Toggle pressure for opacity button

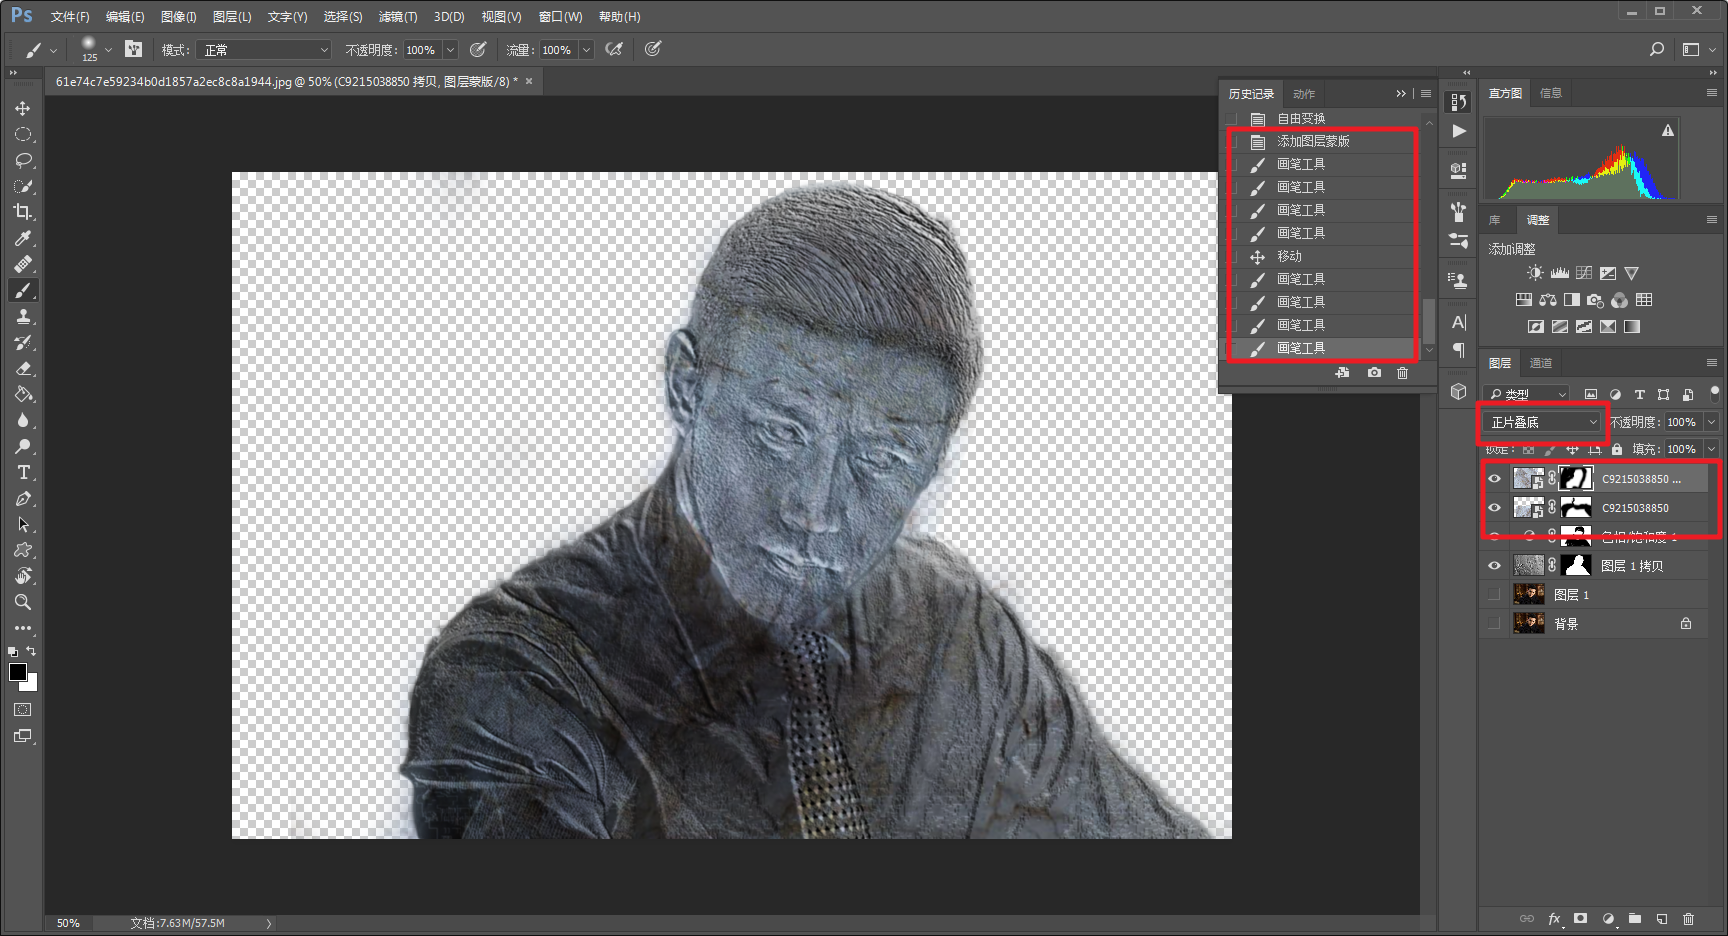coord(478,49)
